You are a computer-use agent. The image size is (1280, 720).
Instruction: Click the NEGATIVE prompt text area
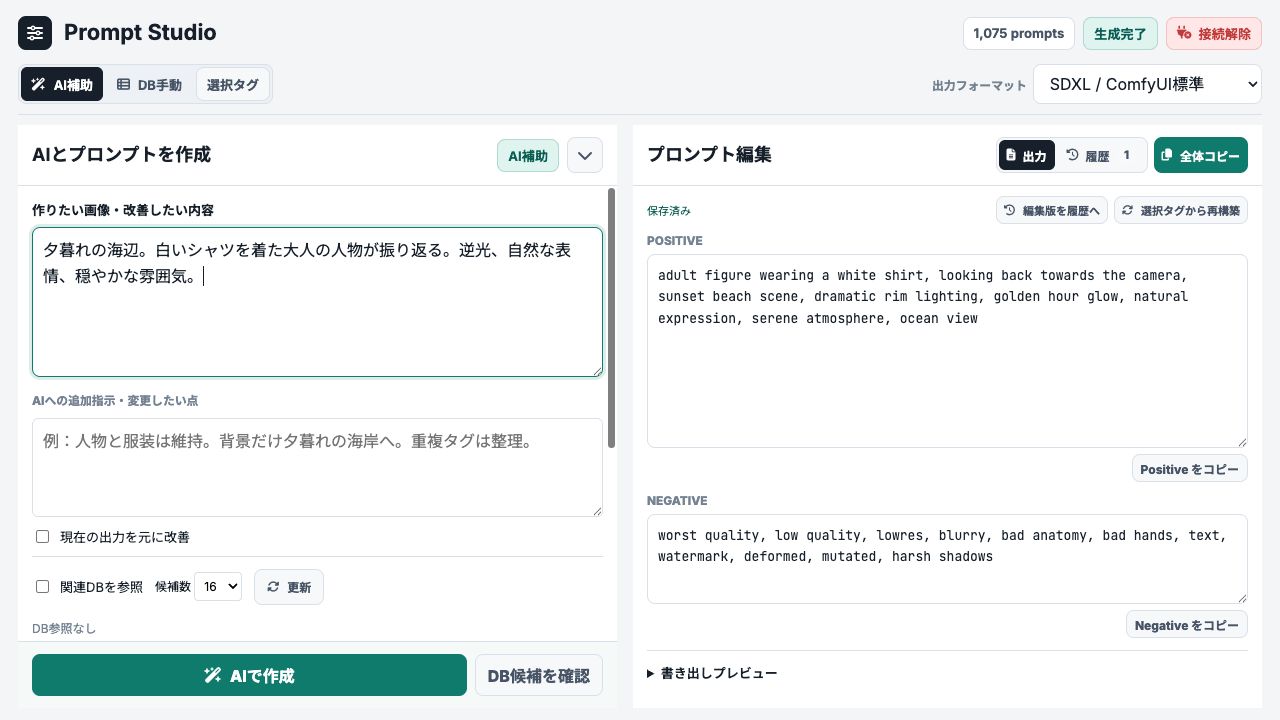(947, 559)
